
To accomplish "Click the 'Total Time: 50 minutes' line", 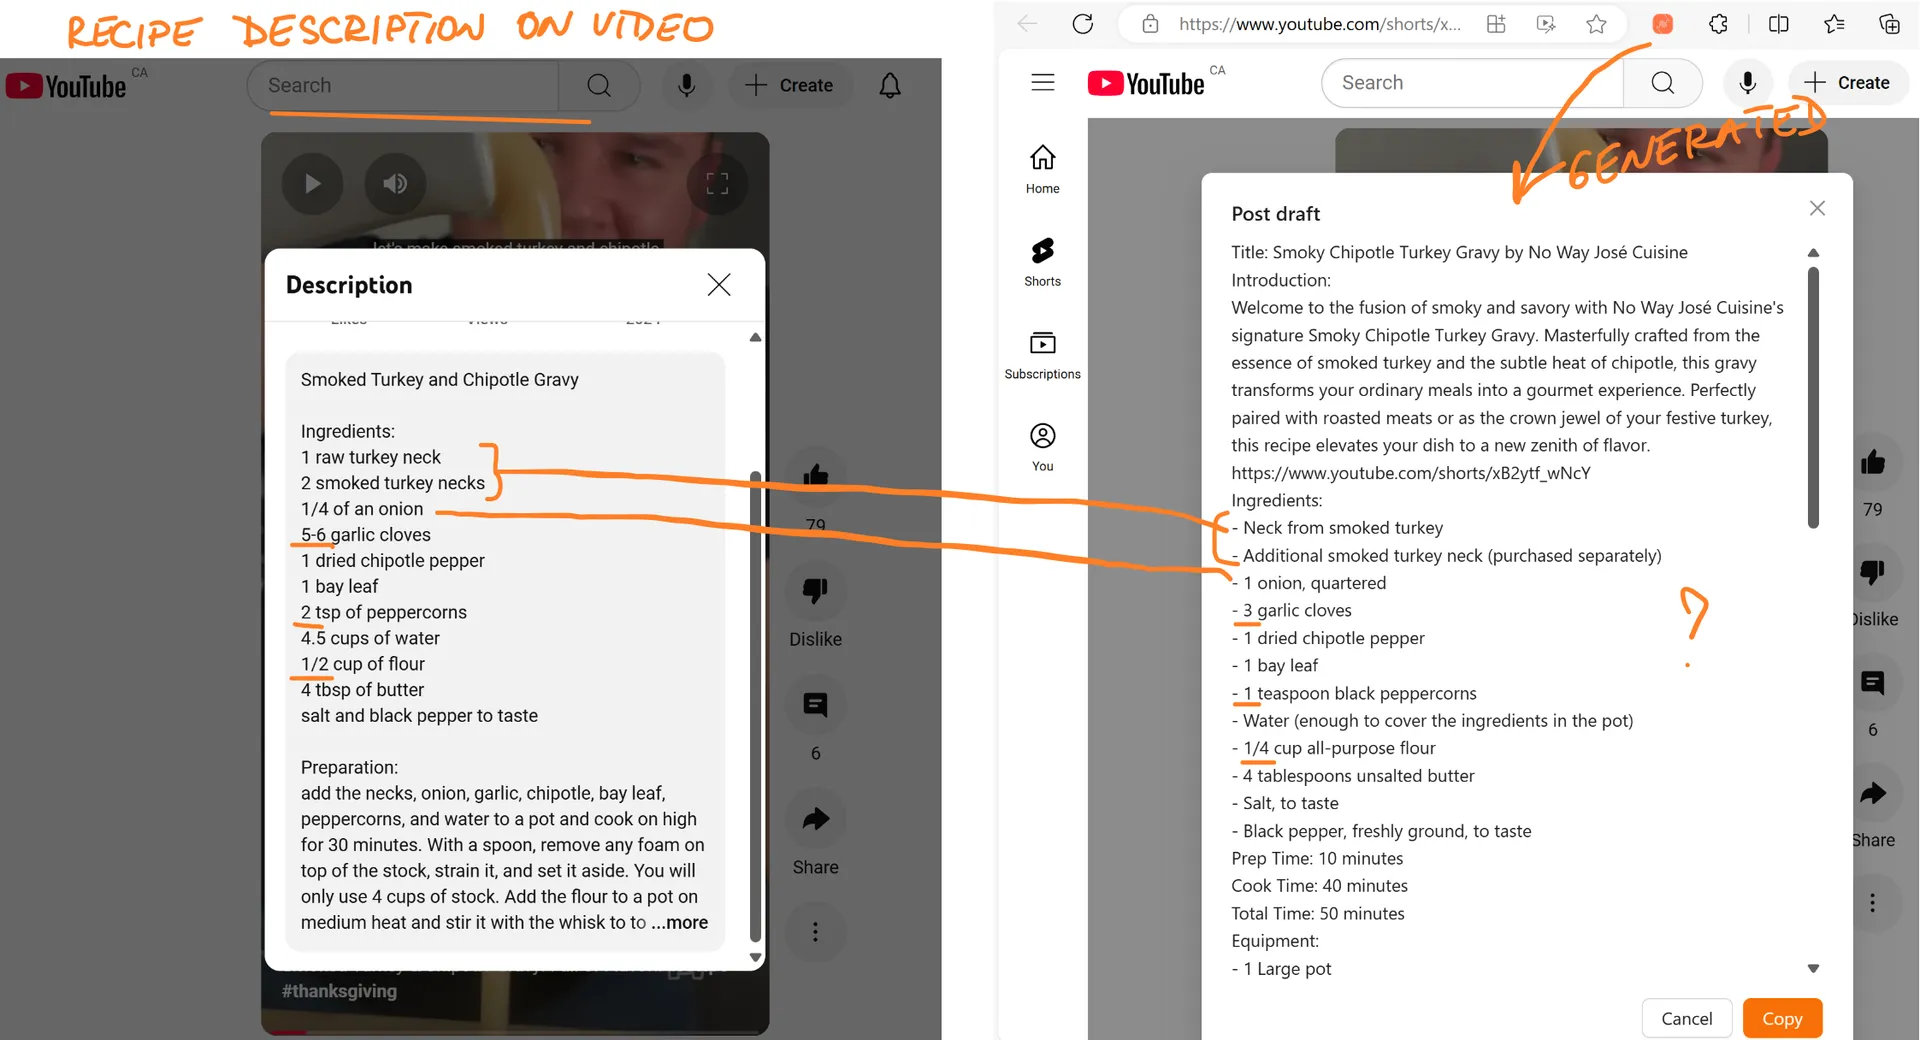I will tap(1317, 913).
